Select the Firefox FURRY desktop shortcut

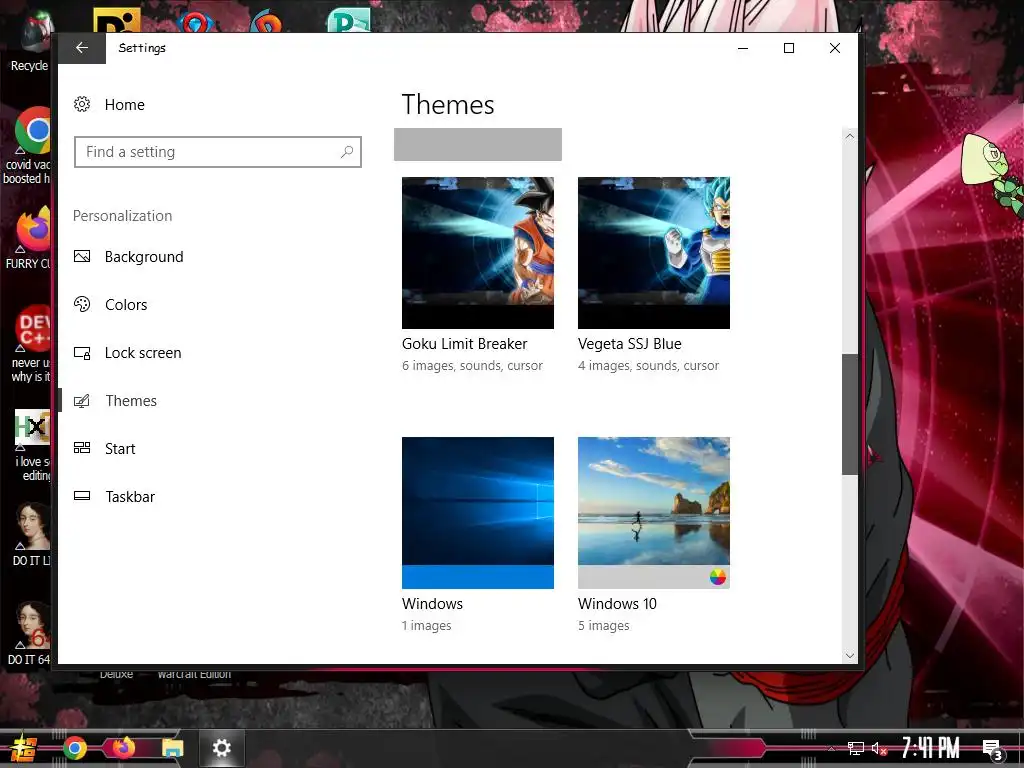pyautogui.click(x=30, y=238)
